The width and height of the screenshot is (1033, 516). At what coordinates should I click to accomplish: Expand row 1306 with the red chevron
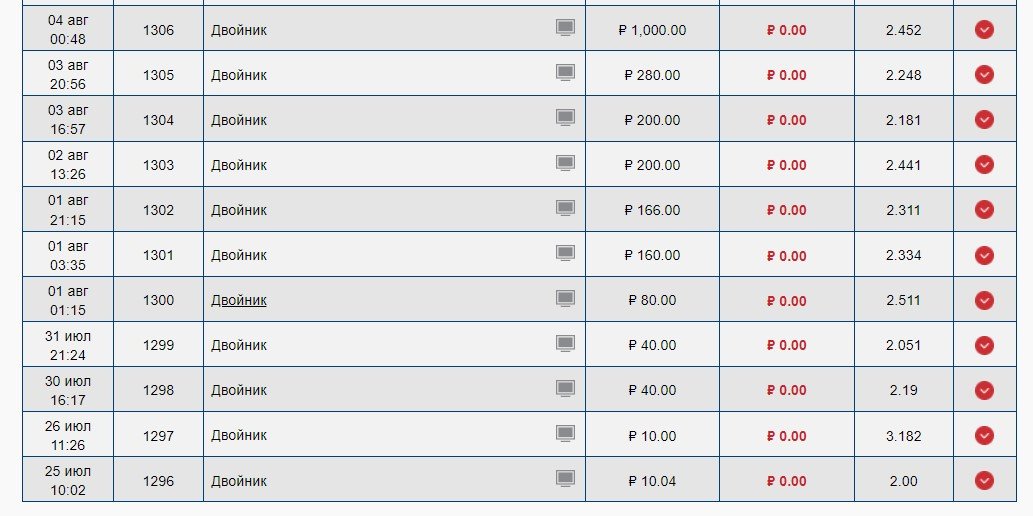point(984,30)
